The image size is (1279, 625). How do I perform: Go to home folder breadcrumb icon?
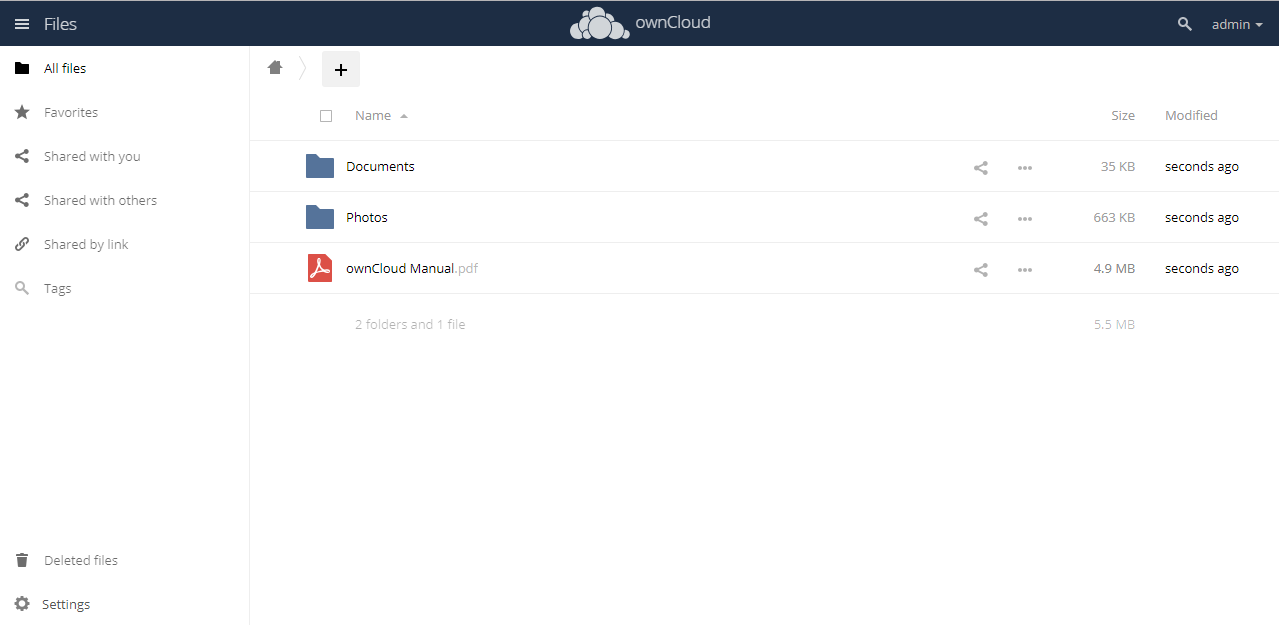275,68
